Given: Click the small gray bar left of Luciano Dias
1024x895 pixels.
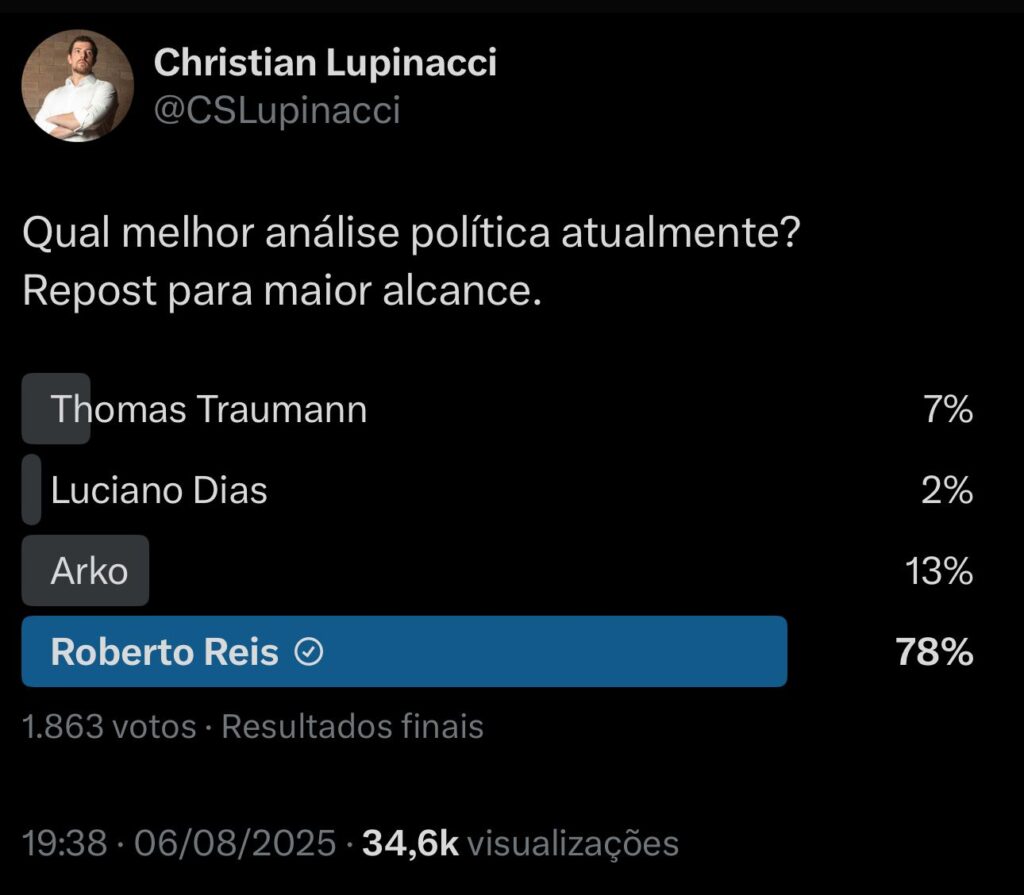Looking at the screenshot, I should 31,490.
